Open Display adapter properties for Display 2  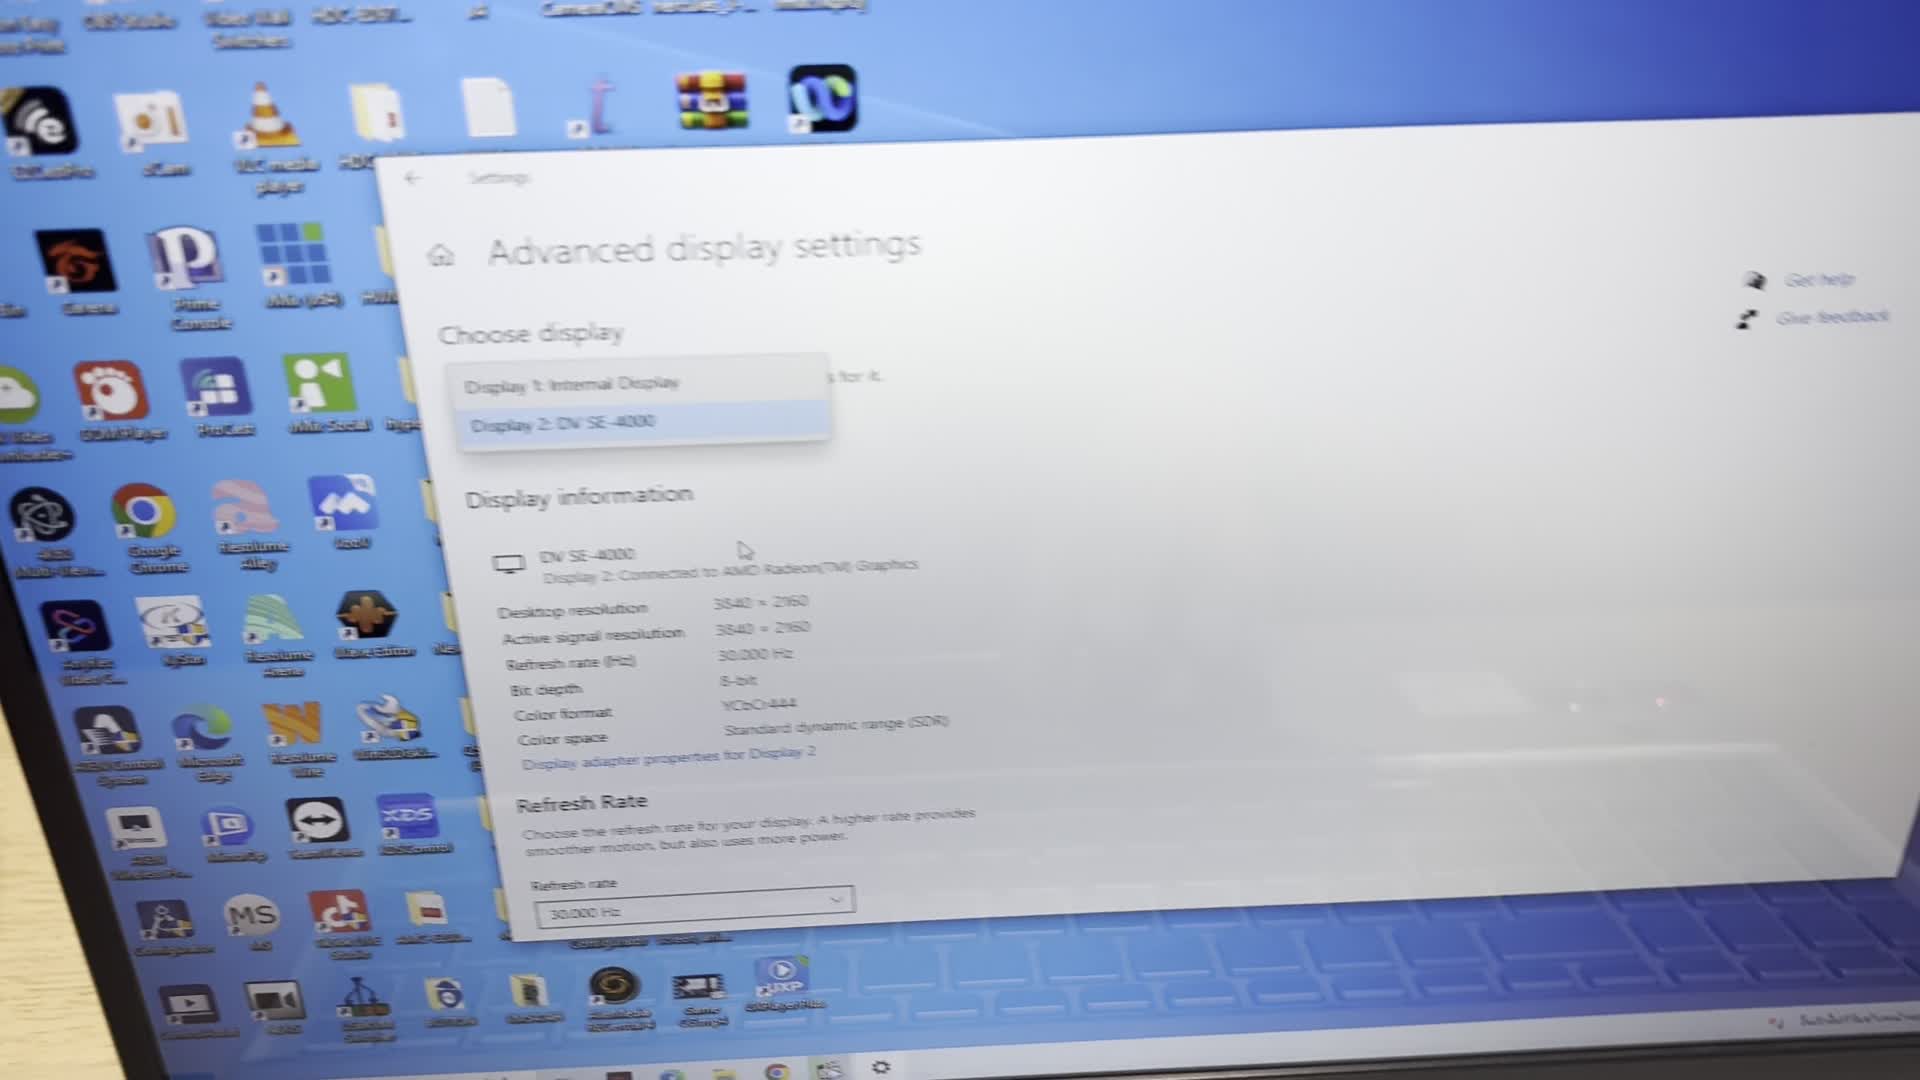pos(669,758)
